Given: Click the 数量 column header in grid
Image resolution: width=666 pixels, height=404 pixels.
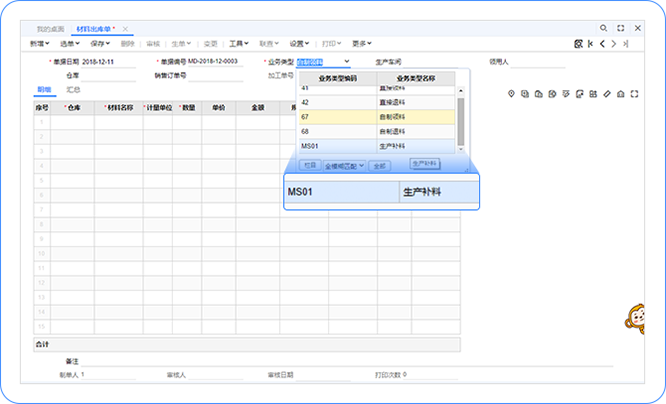Looking at the screenshot, I should point(187,108).
